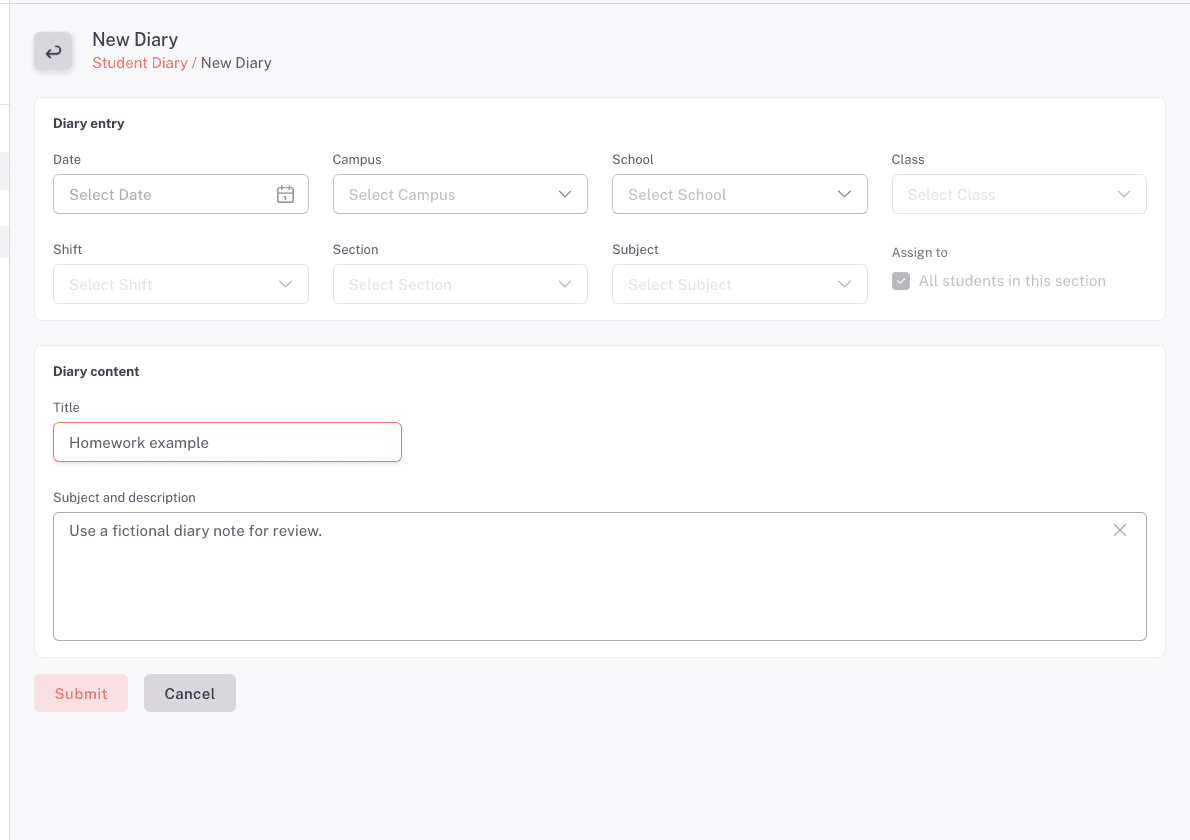Open the calendar icon in Date field
1190x840 pixels.
coord(285,194)
